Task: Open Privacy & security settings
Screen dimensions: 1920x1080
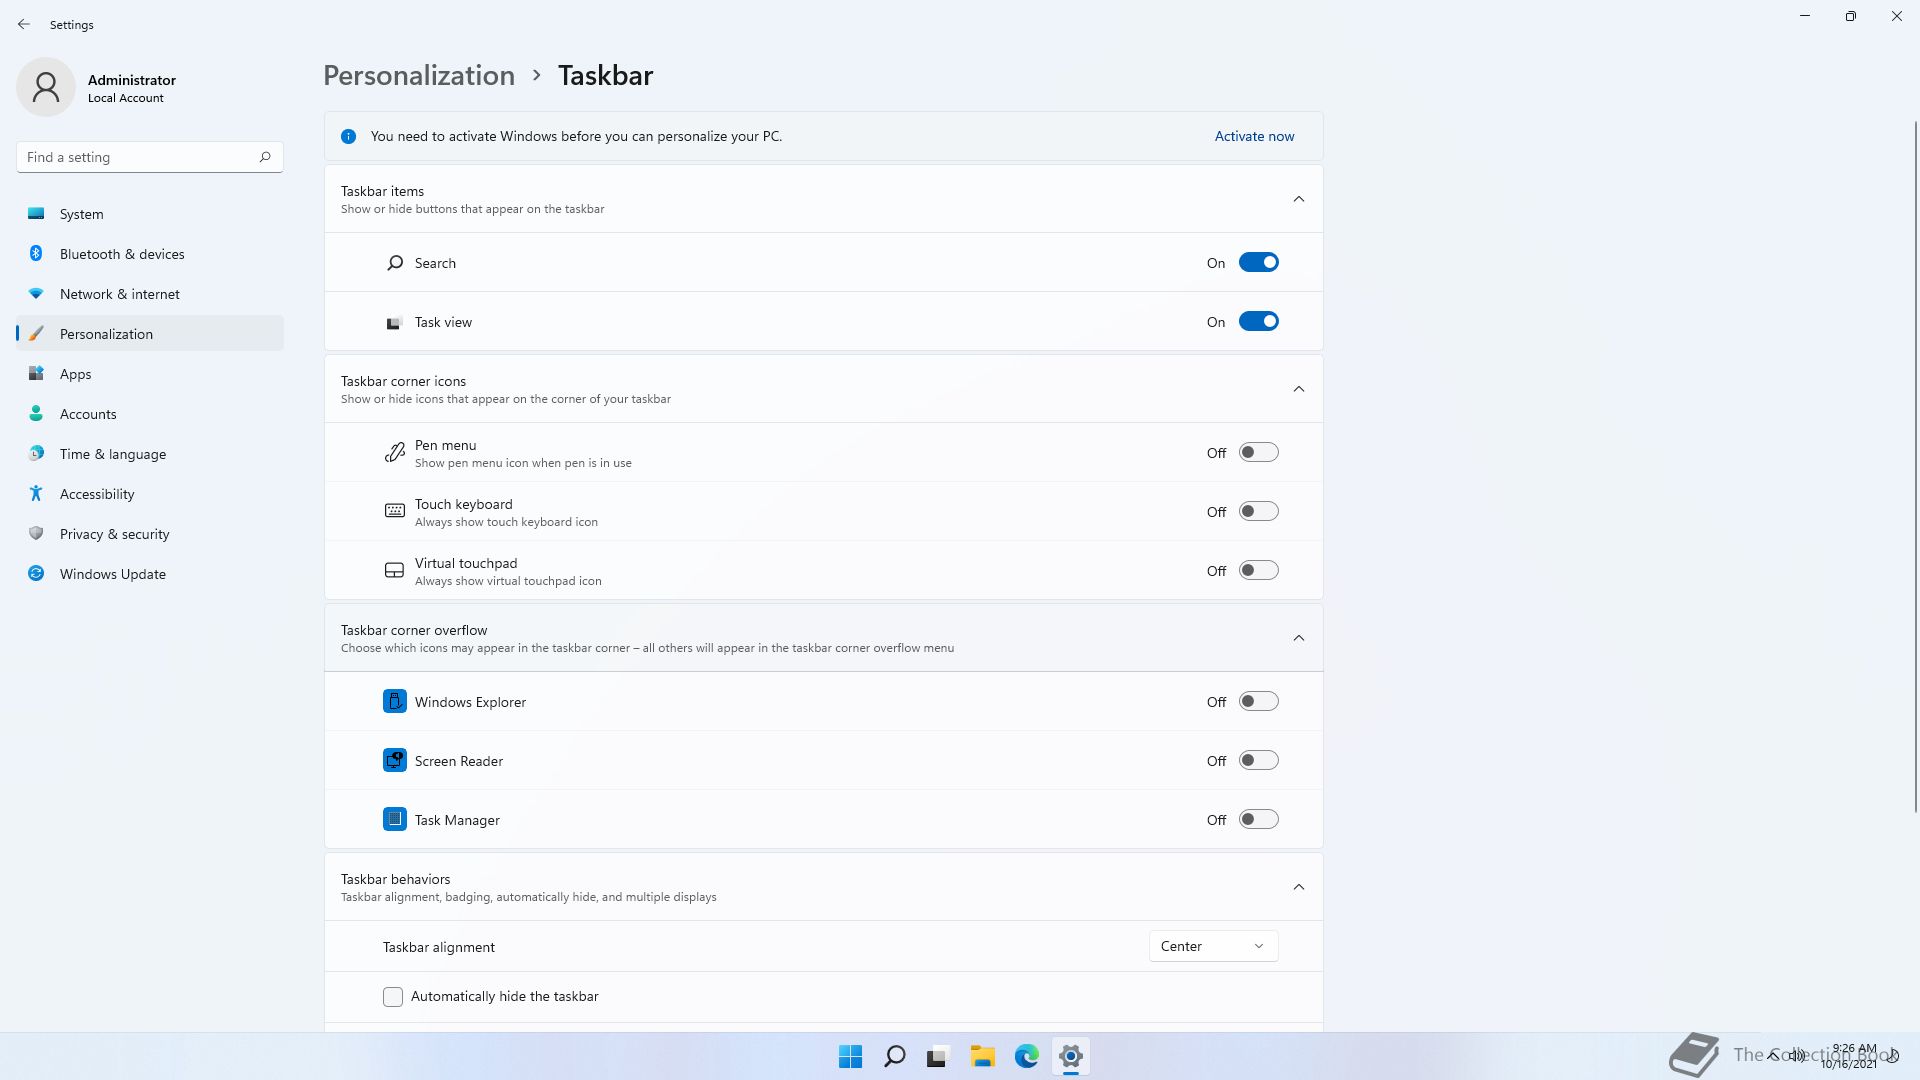Action: point(150,534)
